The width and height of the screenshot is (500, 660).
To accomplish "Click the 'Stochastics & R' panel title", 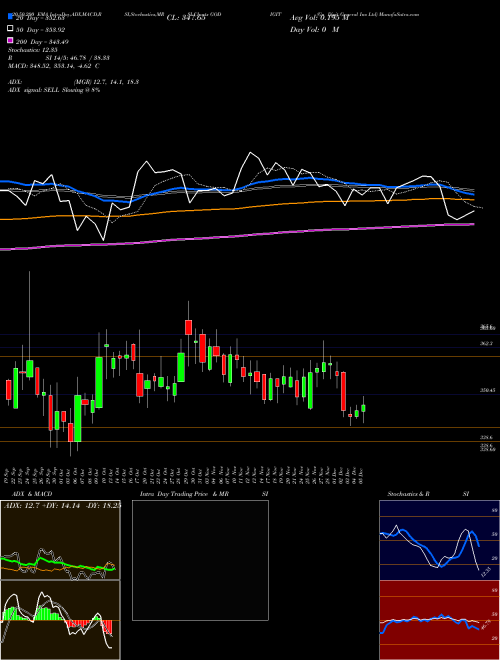I will [x=409, y=494].
